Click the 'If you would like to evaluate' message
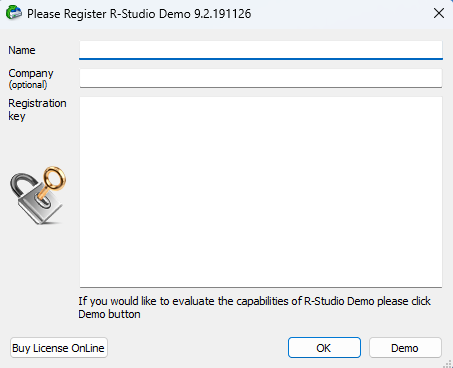The image size is (453, 368). click(254, 307)
